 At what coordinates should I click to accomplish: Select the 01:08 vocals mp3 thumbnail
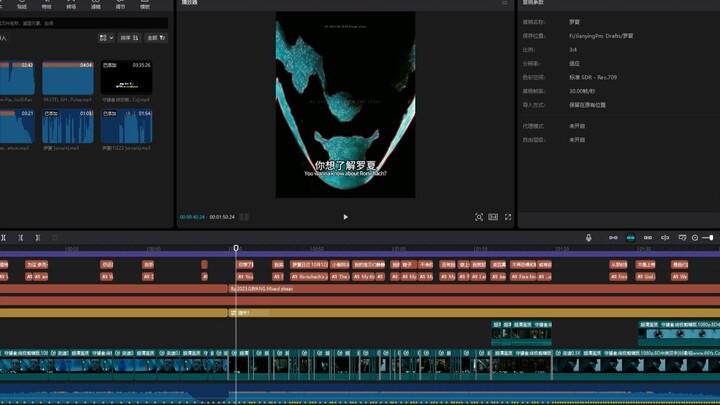coord(68,126)
